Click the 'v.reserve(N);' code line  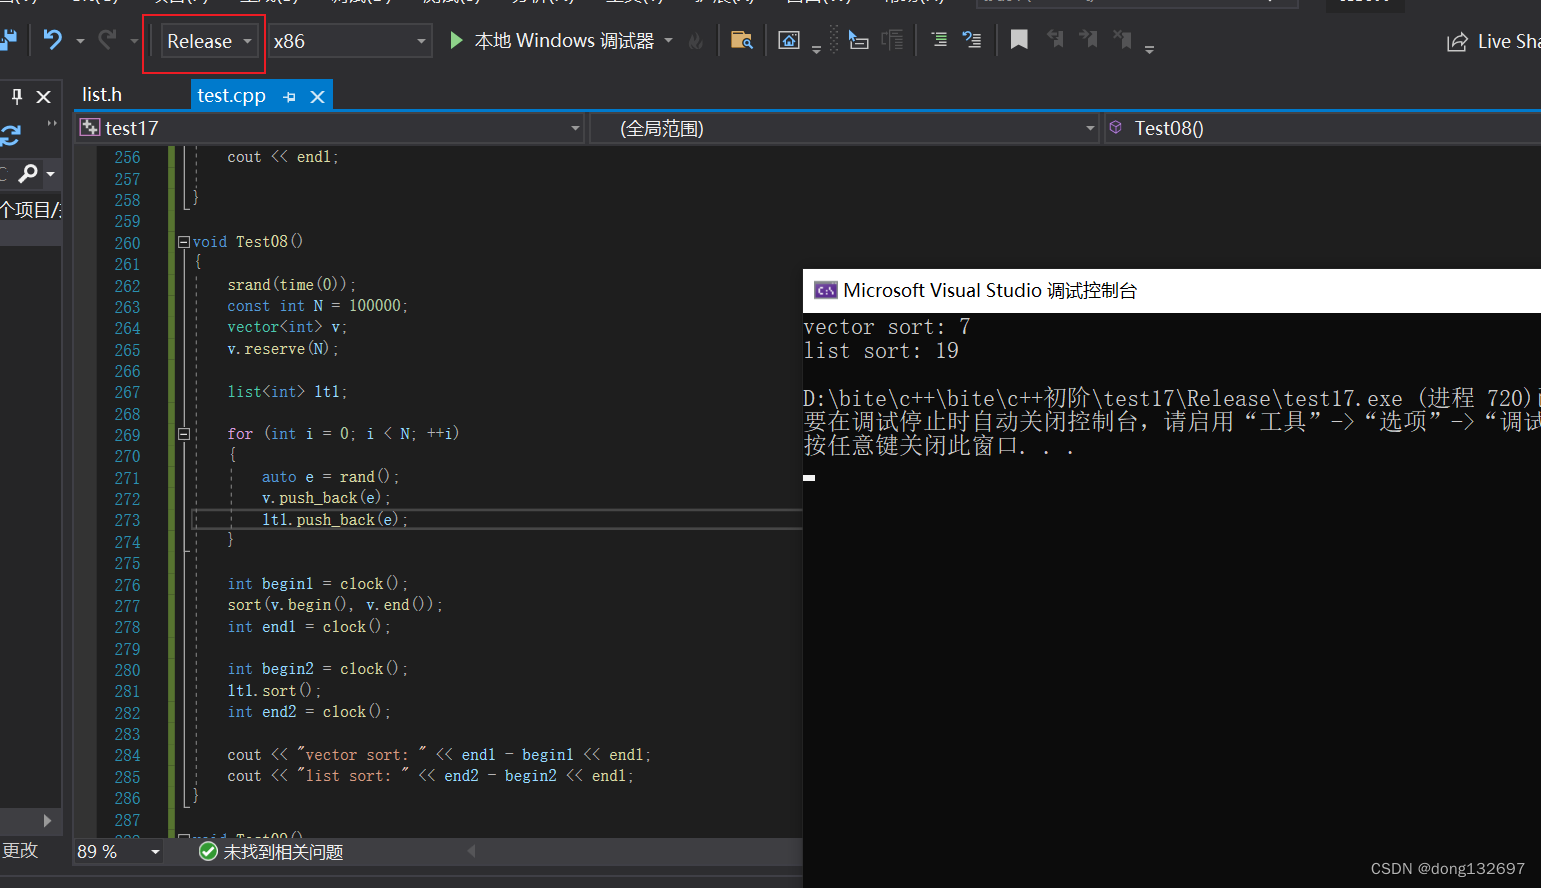coord(283,349)
